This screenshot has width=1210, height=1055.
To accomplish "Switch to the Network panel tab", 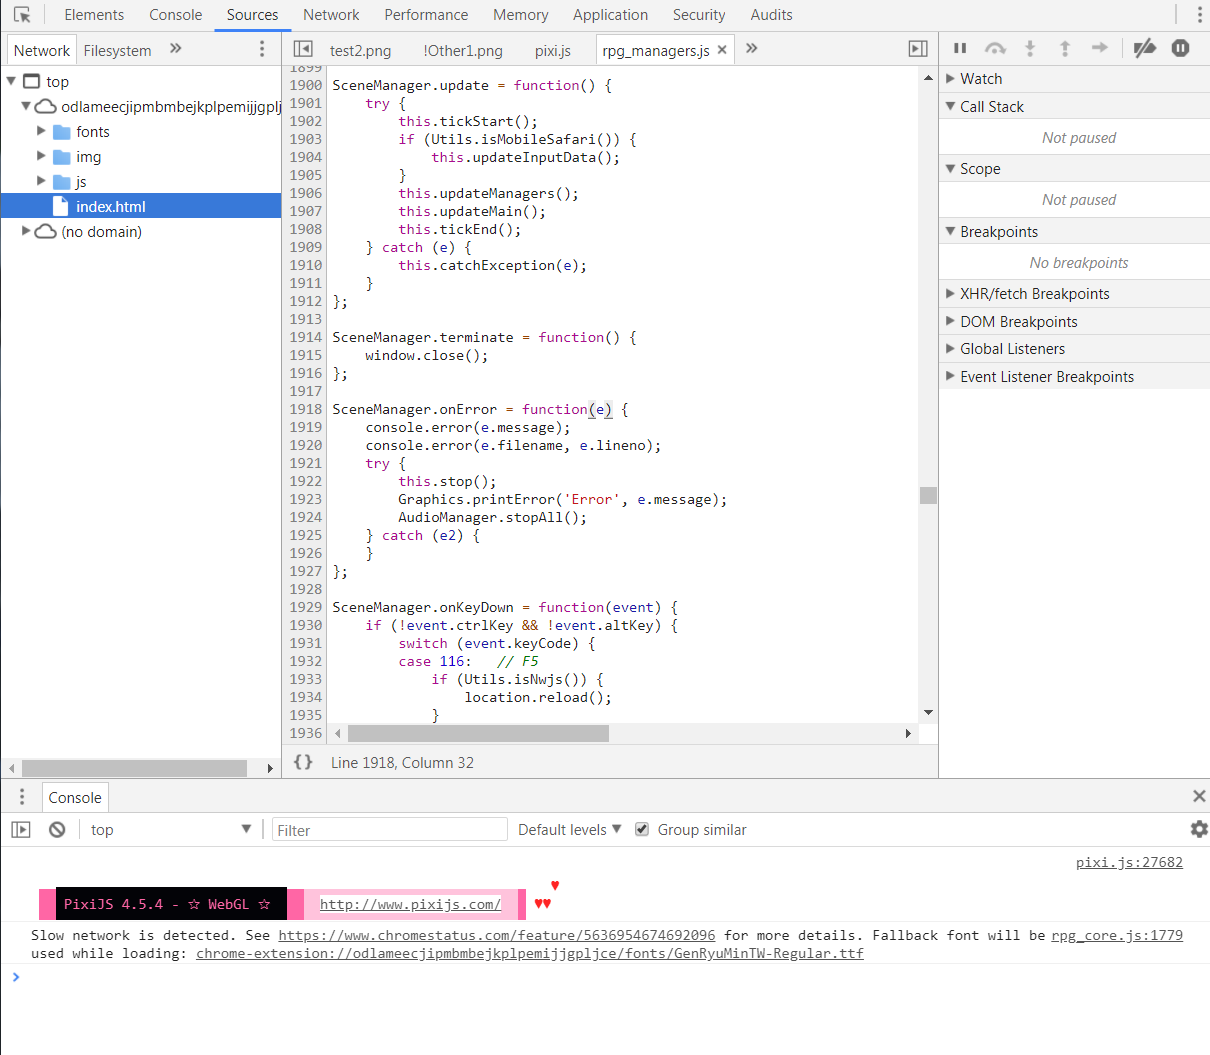I will 331,15.
